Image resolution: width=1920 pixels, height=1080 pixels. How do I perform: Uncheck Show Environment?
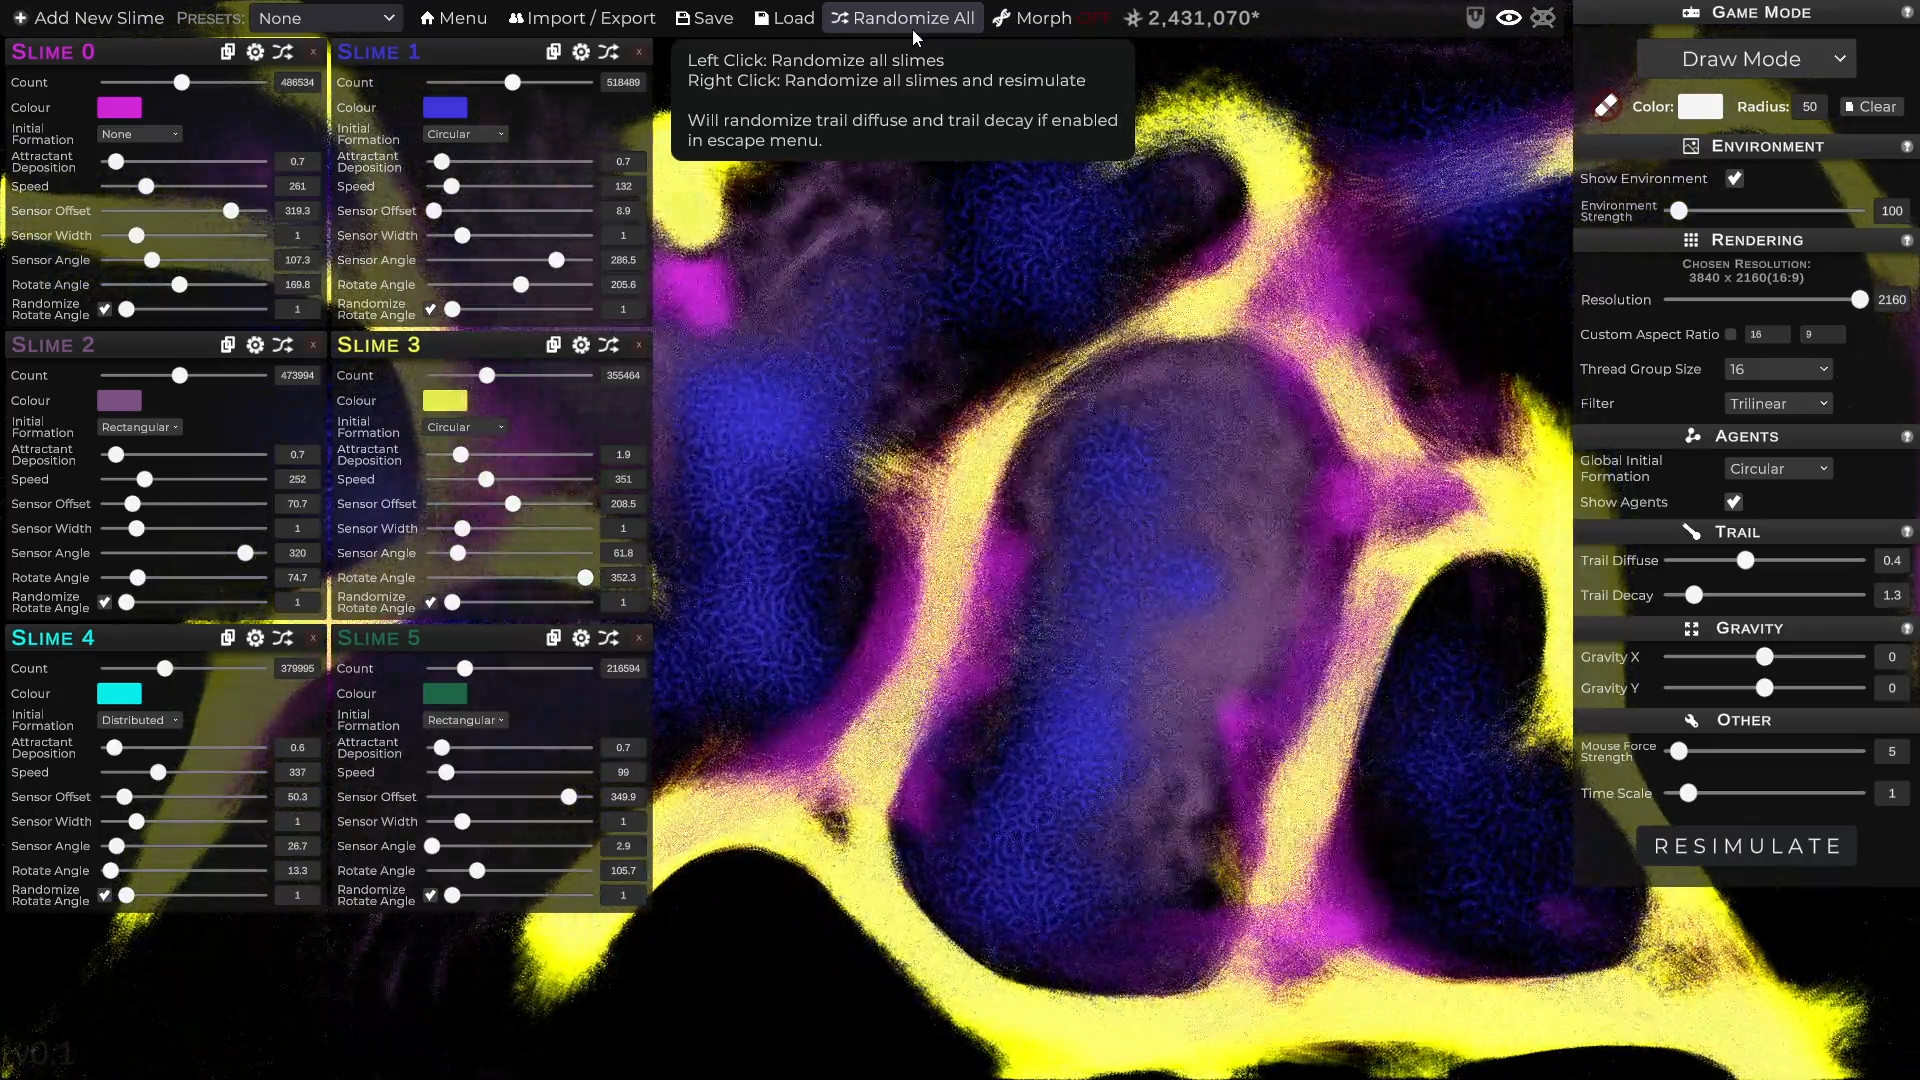tap(1735, 178)
